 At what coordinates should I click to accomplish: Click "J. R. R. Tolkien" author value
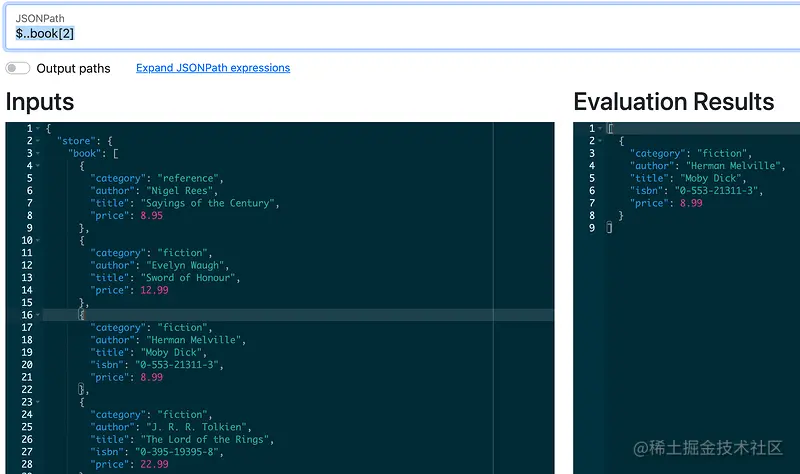click(x=196, y=427)
